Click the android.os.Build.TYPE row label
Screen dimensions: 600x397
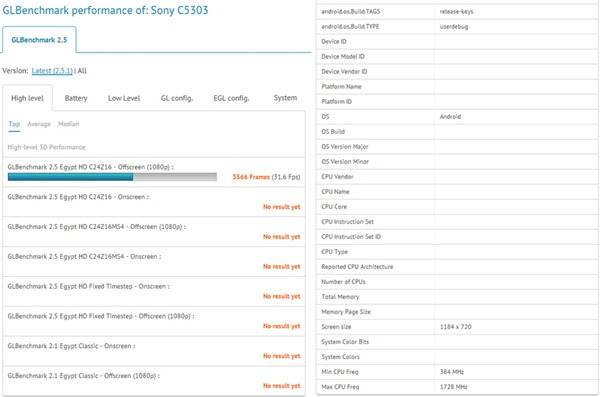pos(350,26)
